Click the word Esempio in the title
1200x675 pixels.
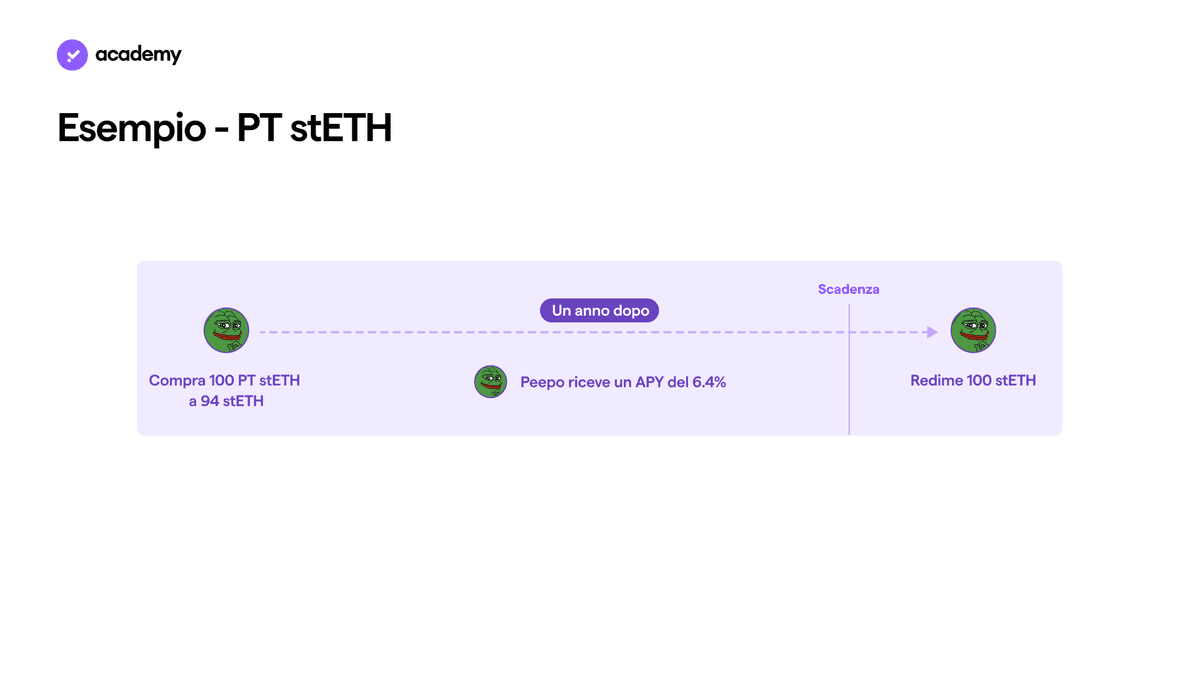point(132,129)
